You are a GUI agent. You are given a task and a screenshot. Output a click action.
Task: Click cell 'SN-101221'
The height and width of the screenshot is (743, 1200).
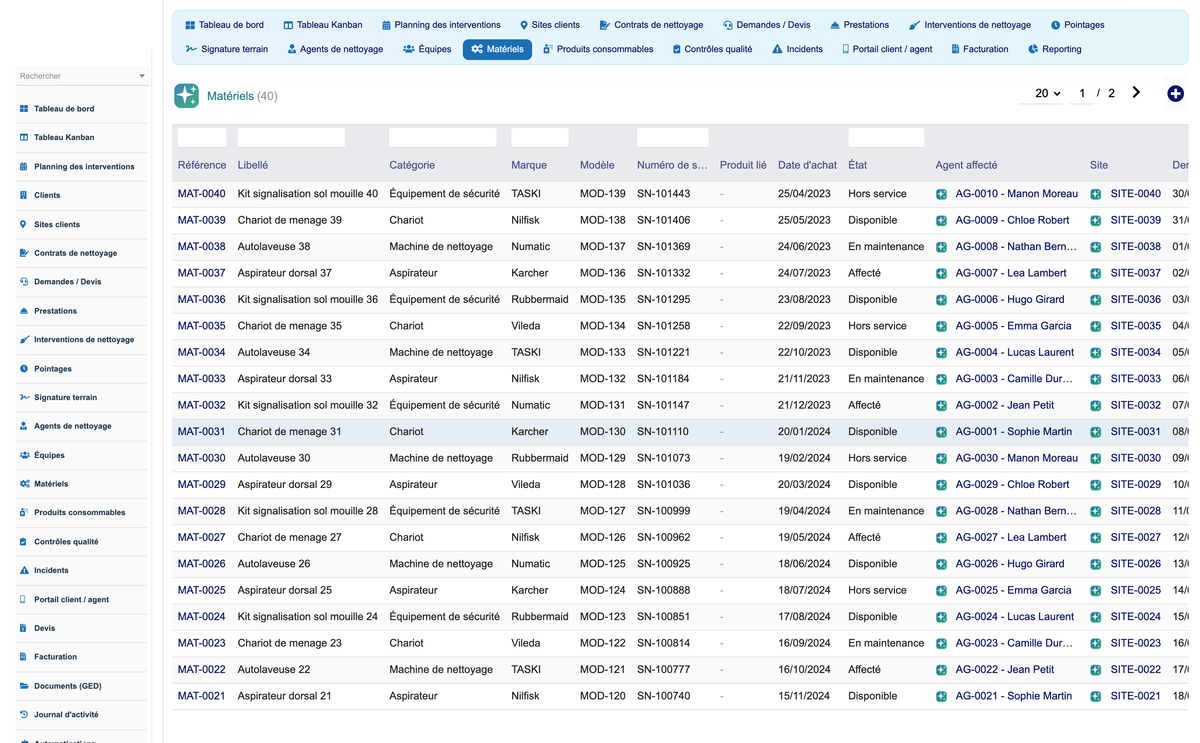pos(663,352)
